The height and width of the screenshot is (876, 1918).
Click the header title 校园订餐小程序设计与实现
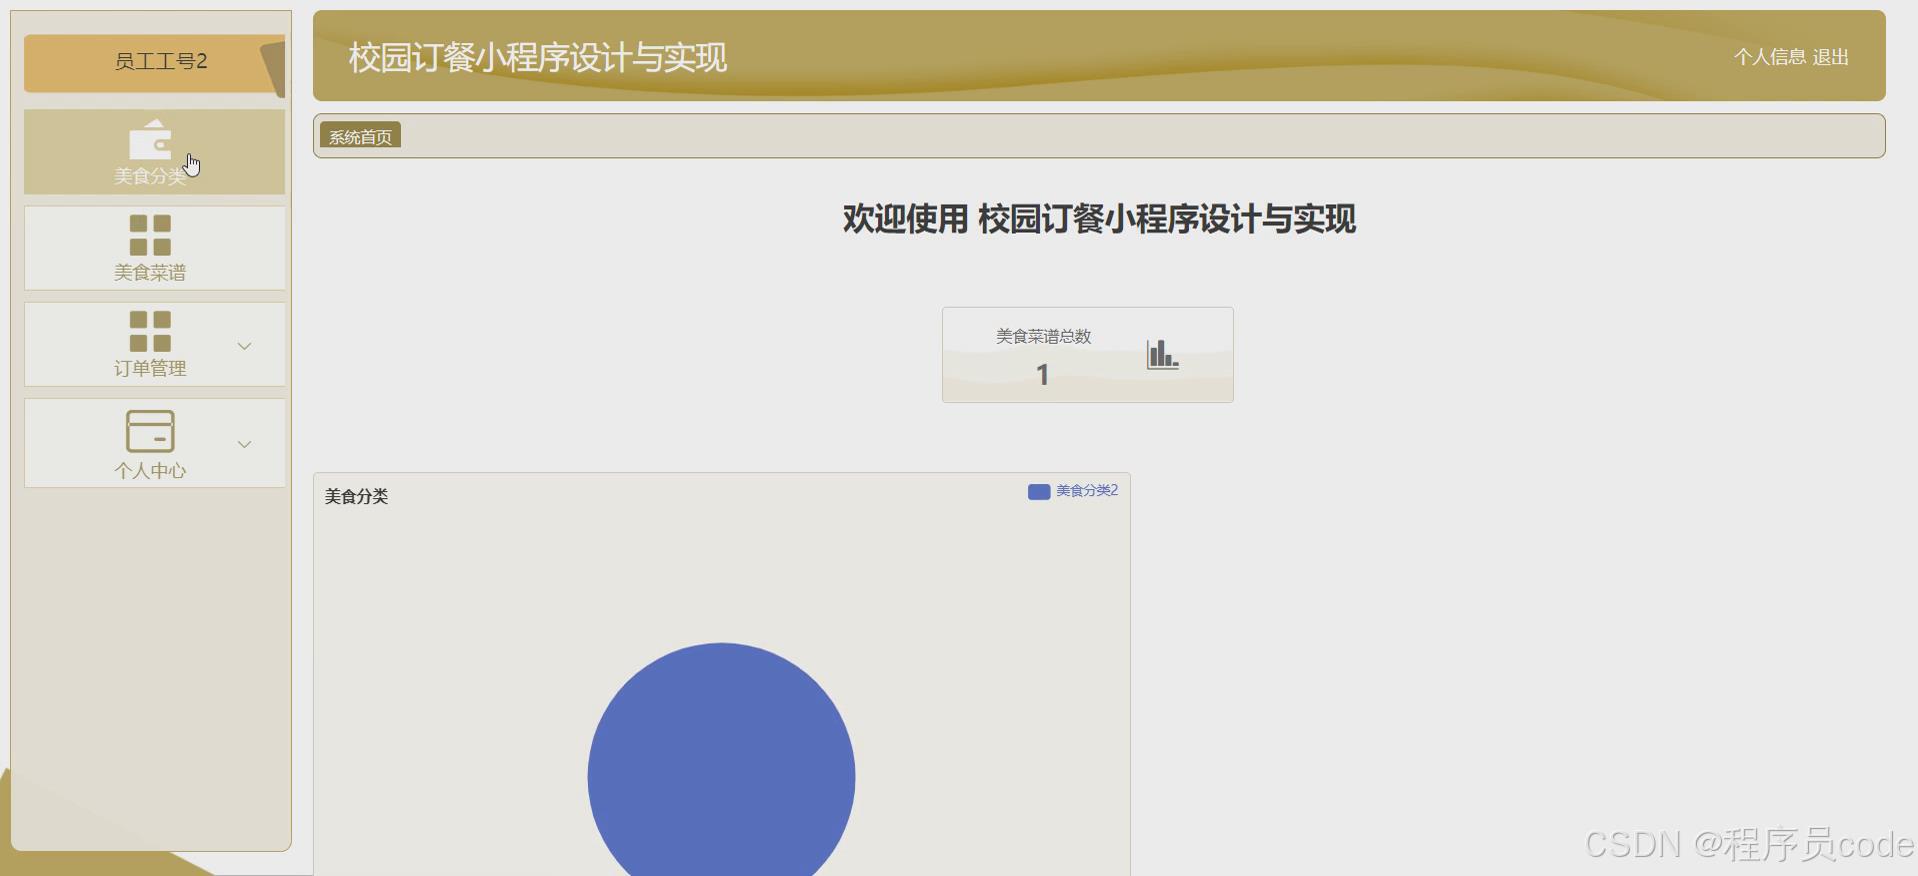tap(537, 57)
